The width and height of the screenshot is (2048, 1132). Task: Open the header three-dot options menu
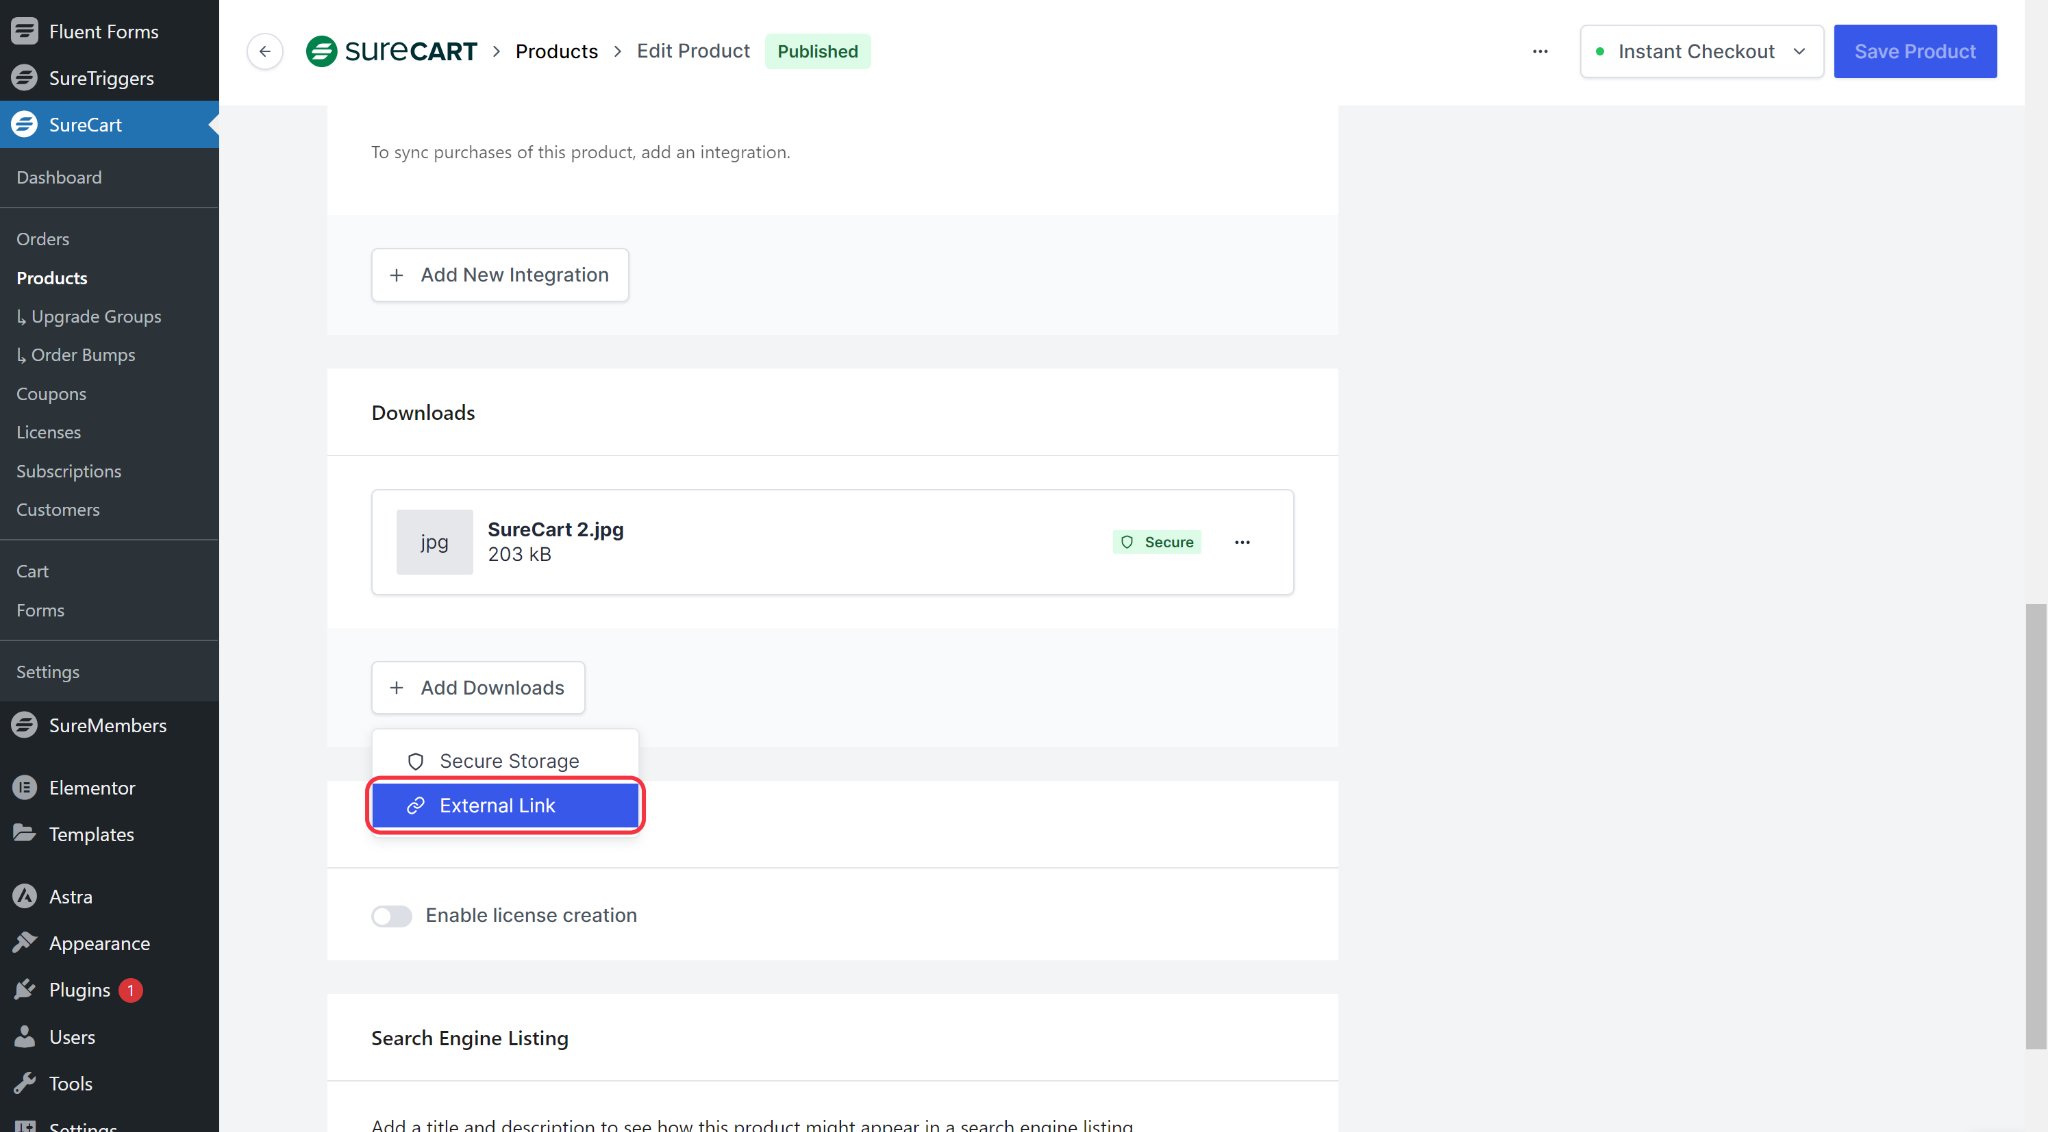1540,52
